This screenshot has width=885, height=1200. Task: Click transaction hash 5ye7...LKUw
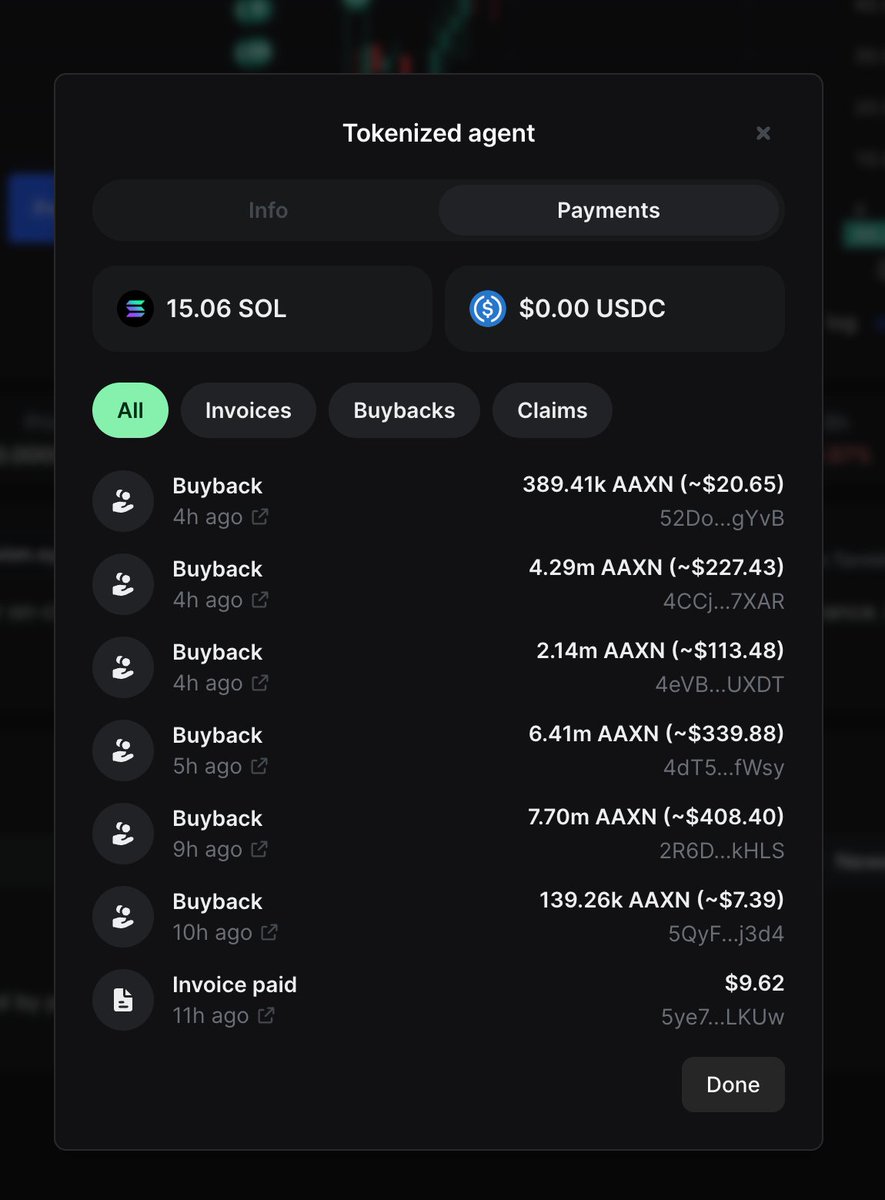[x=723, y=1016]
